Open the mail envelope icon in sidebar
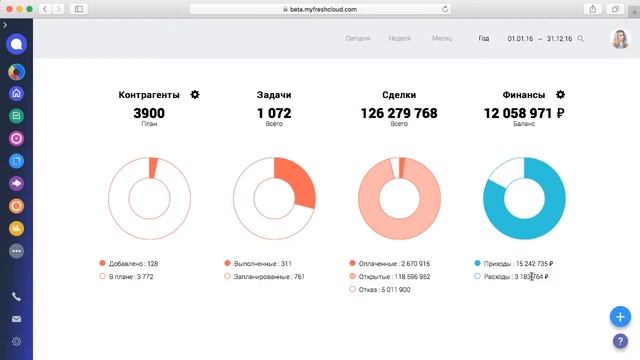This screenshot has height=360, width=640. pyautogui.click(x=16, y=319)
